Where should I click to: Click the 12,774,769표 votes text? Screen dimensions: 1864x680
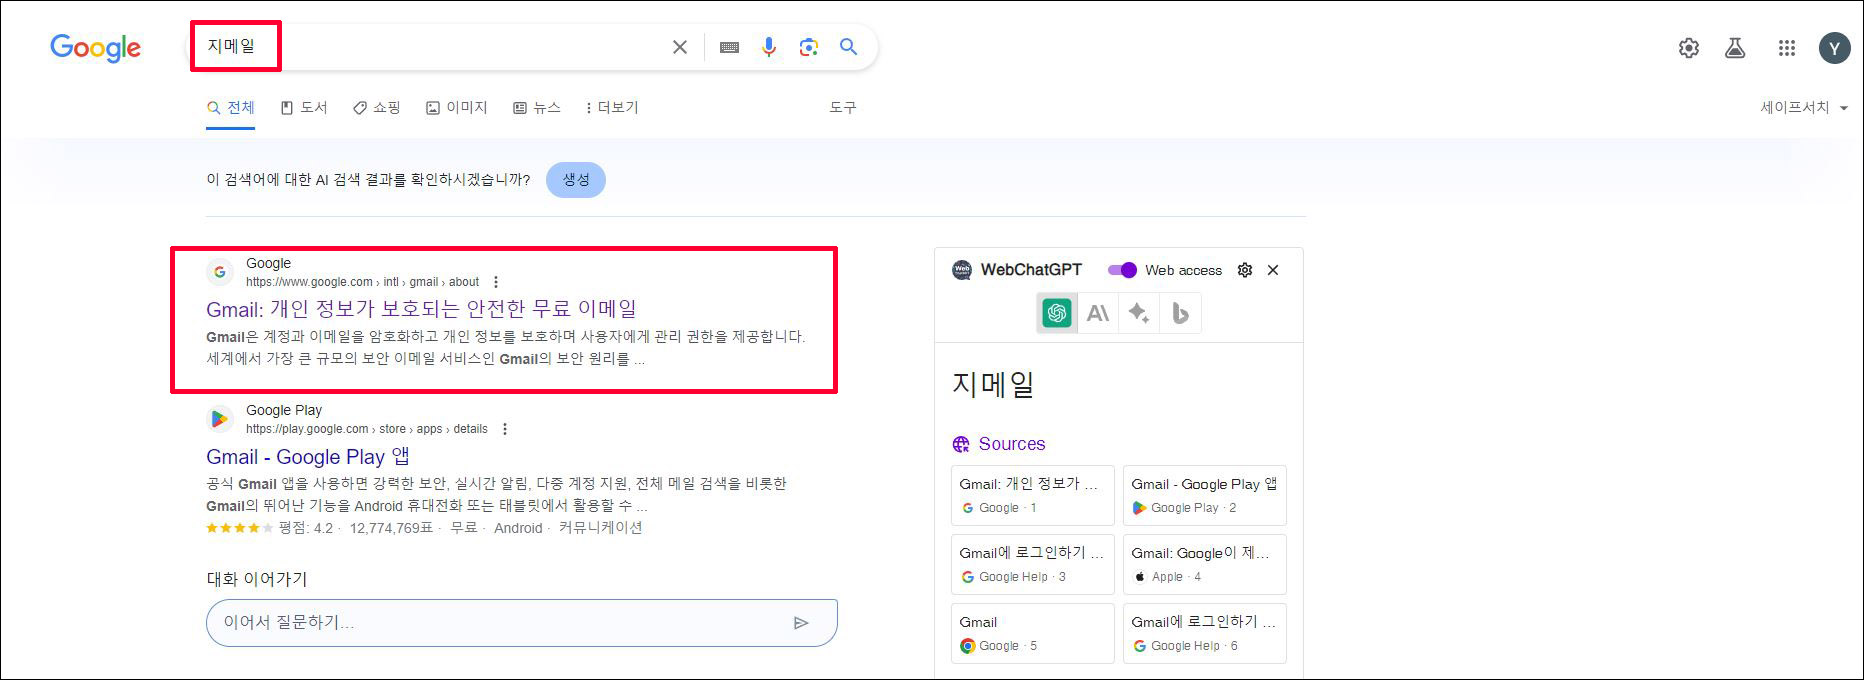[391, 528]
